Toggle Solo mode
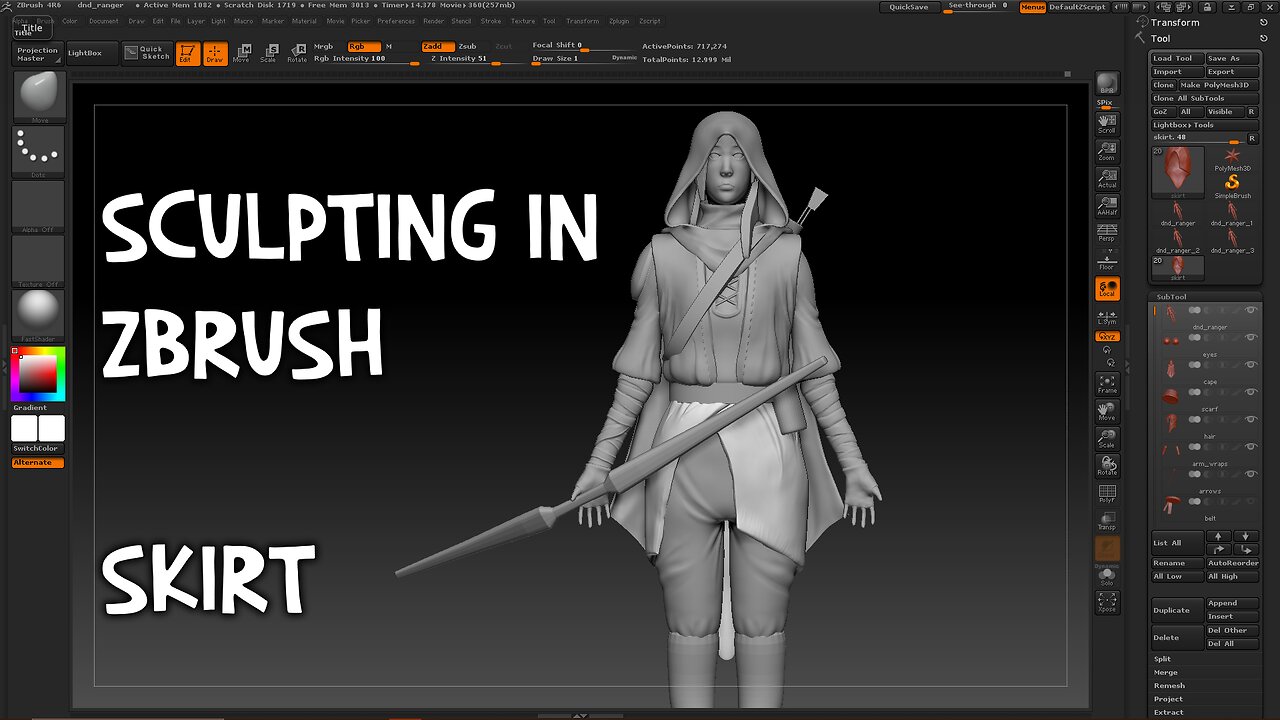 coord(1107,575)
